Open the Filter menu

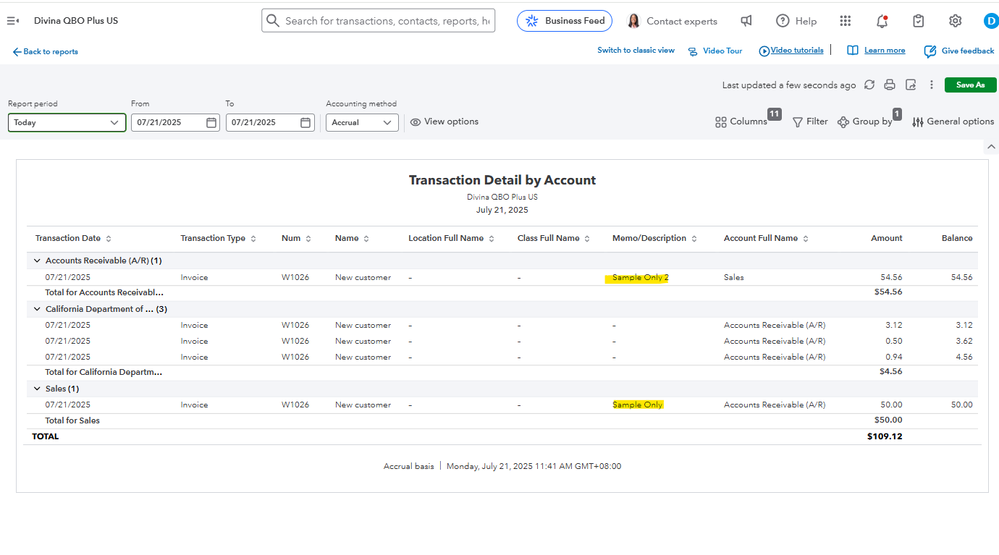(x=810, y=122)
